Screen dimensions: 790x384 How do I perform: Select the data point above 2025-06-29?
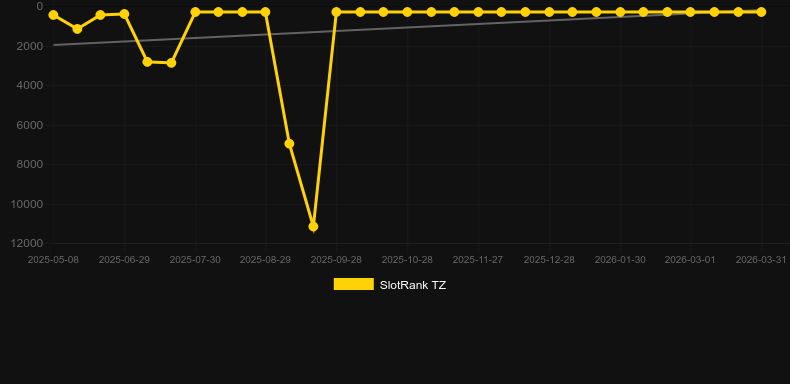(124, 14)
